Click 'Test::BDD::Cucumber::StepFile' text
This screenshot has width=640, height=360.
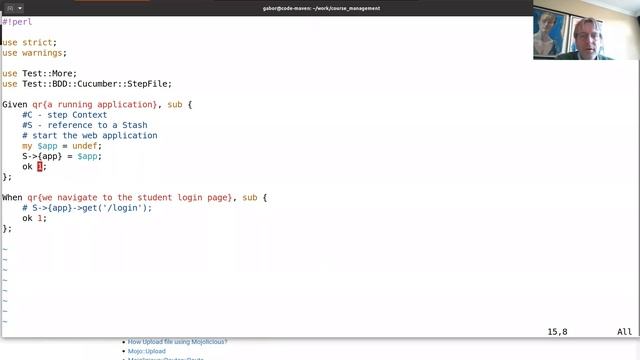tap(95, 84)
